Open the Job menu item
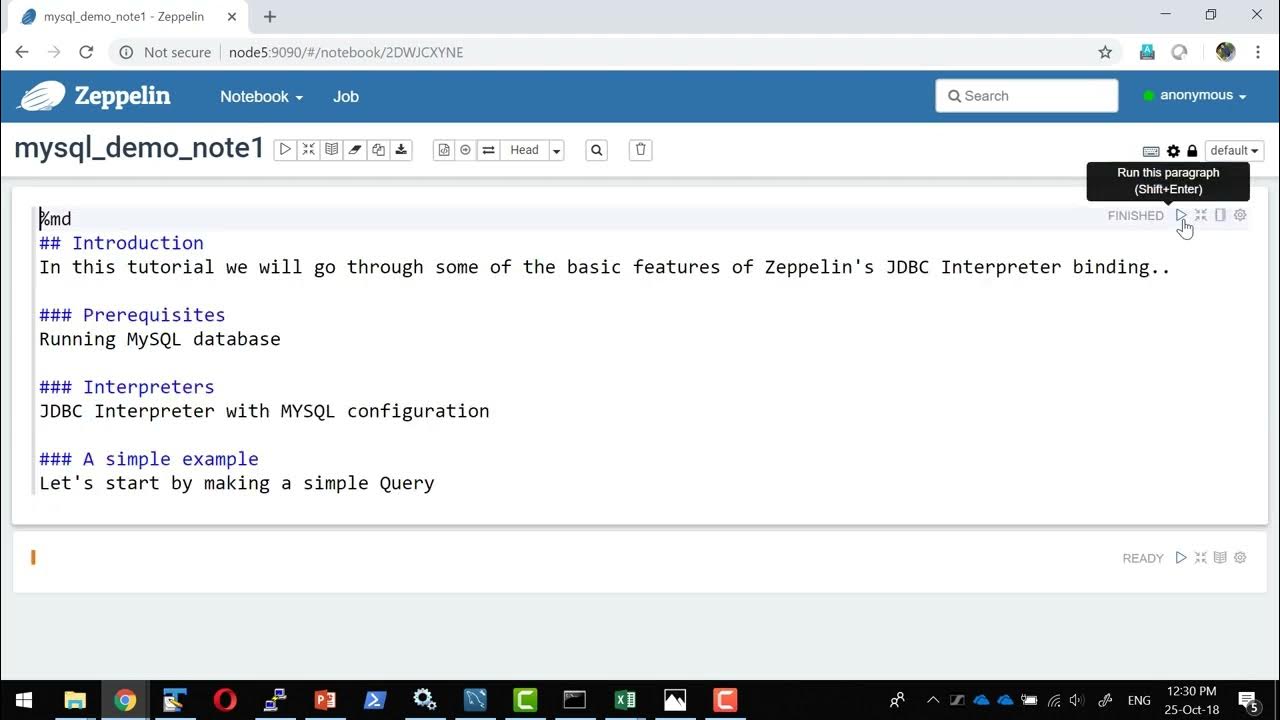 click(x=346, y=96)
